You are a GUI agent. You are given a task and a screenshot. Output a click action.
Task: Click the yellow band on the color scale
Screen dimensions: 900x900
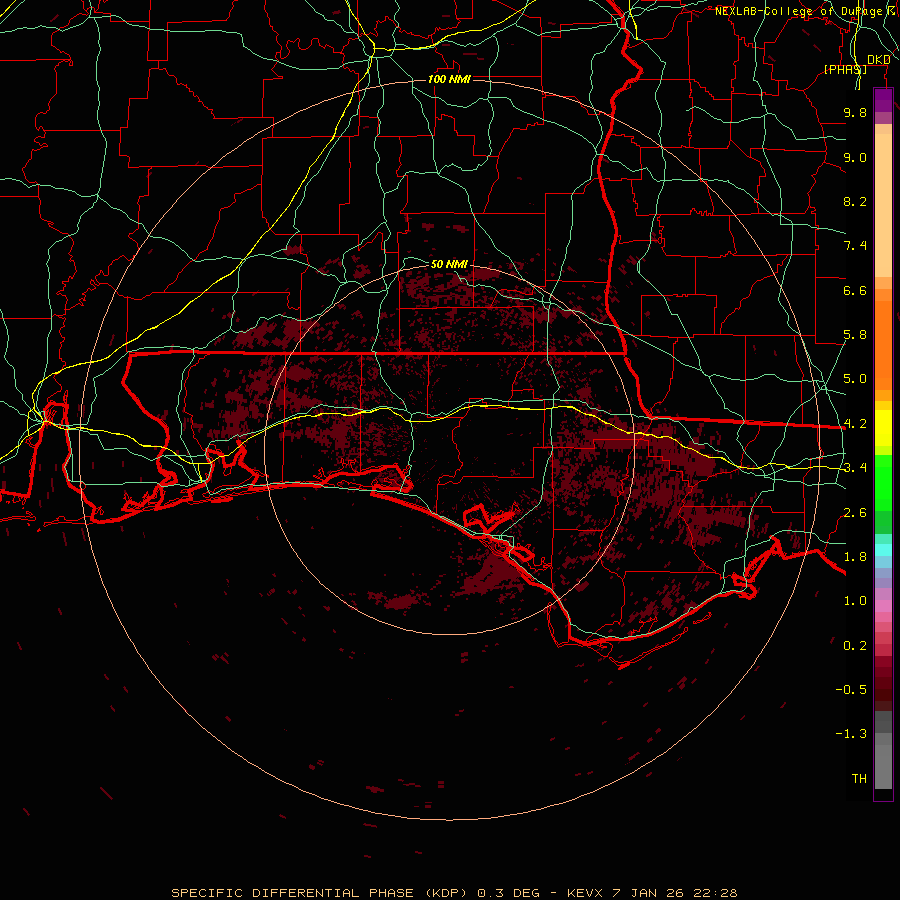click(x=883, y=428)
